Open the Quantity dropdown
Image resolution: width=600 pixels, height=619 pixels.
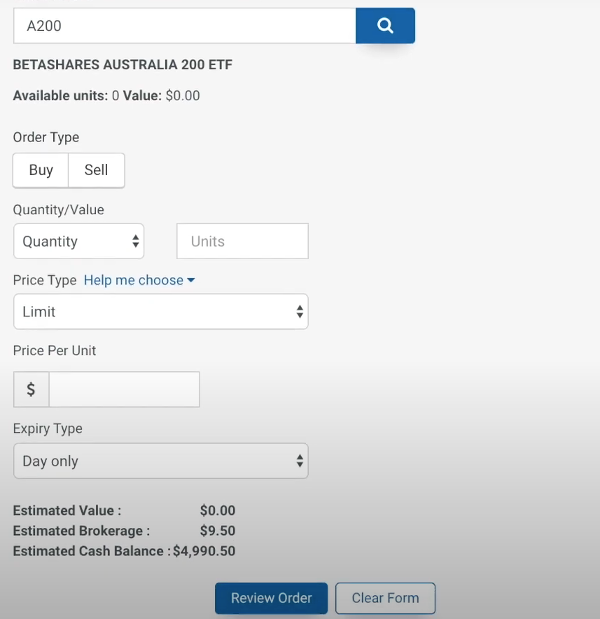[79, 241]
